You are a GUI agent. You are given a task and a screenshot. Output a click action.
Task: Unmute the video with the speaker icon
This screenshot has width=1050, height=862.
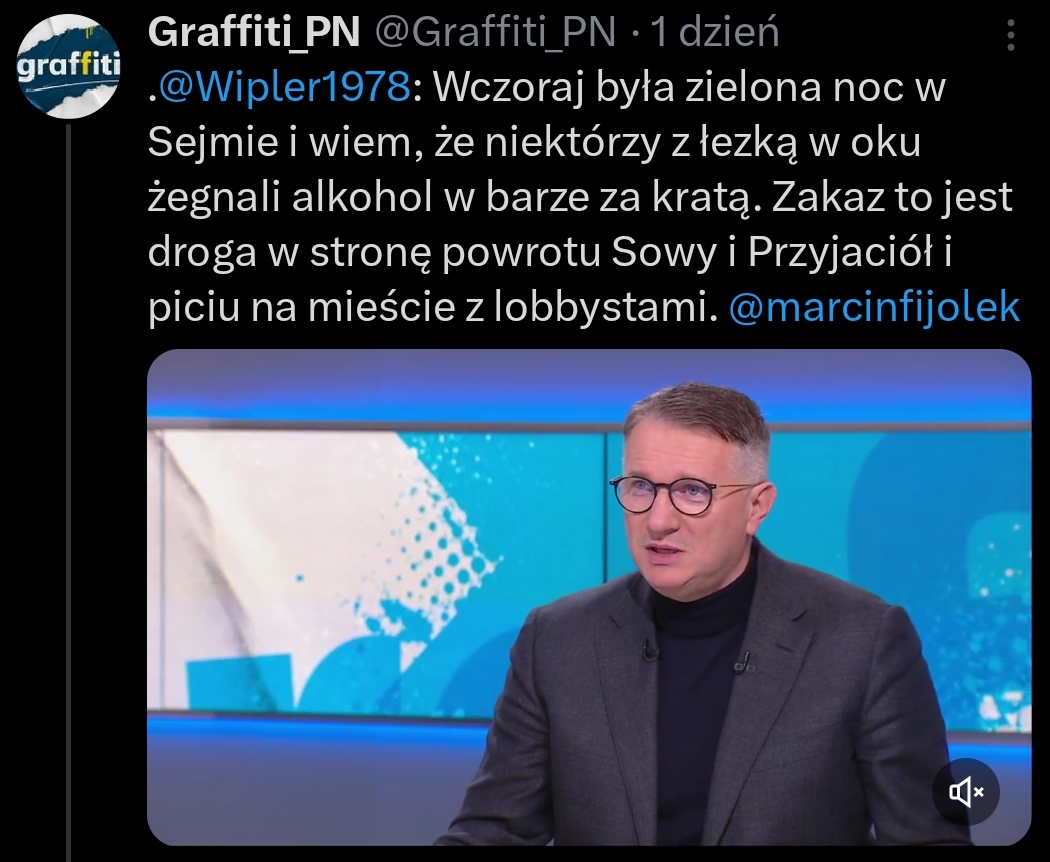pyautogui.click(x=966, y=792)
